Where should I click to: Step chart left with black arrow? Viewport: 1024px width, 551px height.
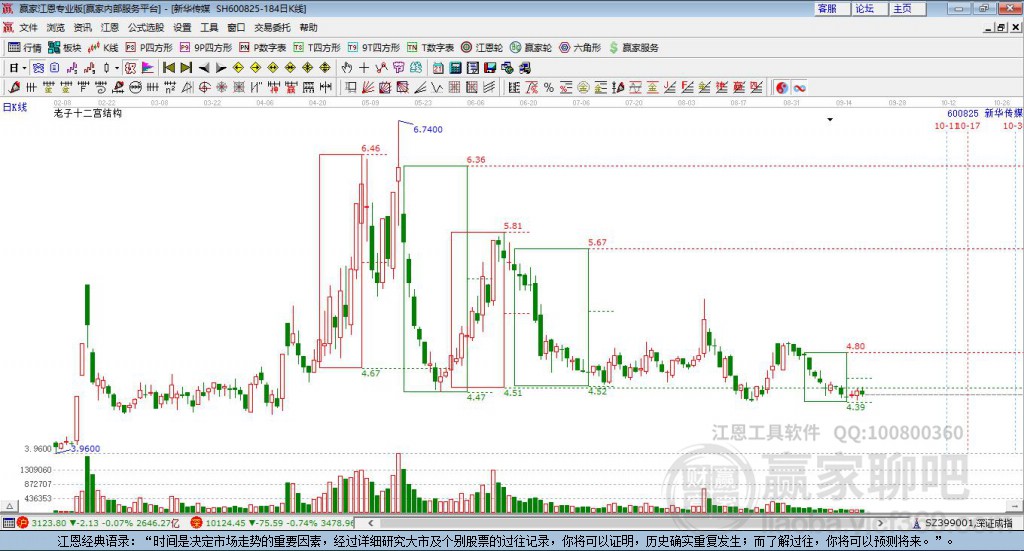click(204, 68)
